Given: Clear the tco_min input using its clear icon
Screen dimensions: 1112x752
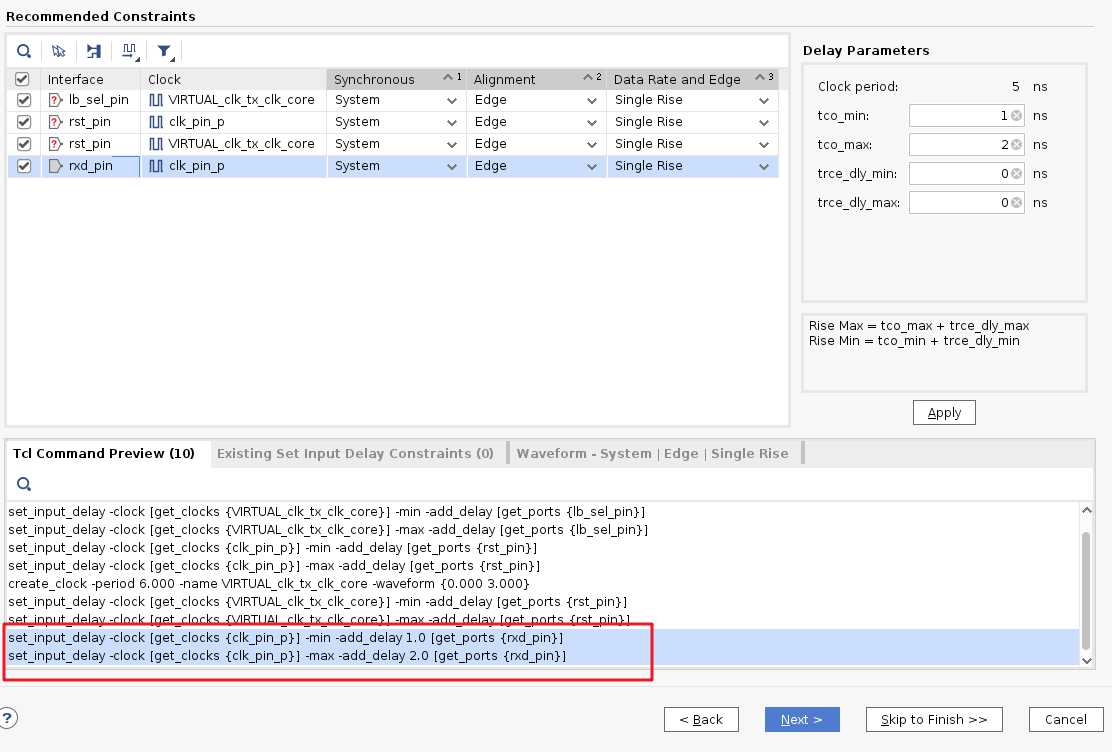Looking at the screenshot, I should tap(1015, 115).
